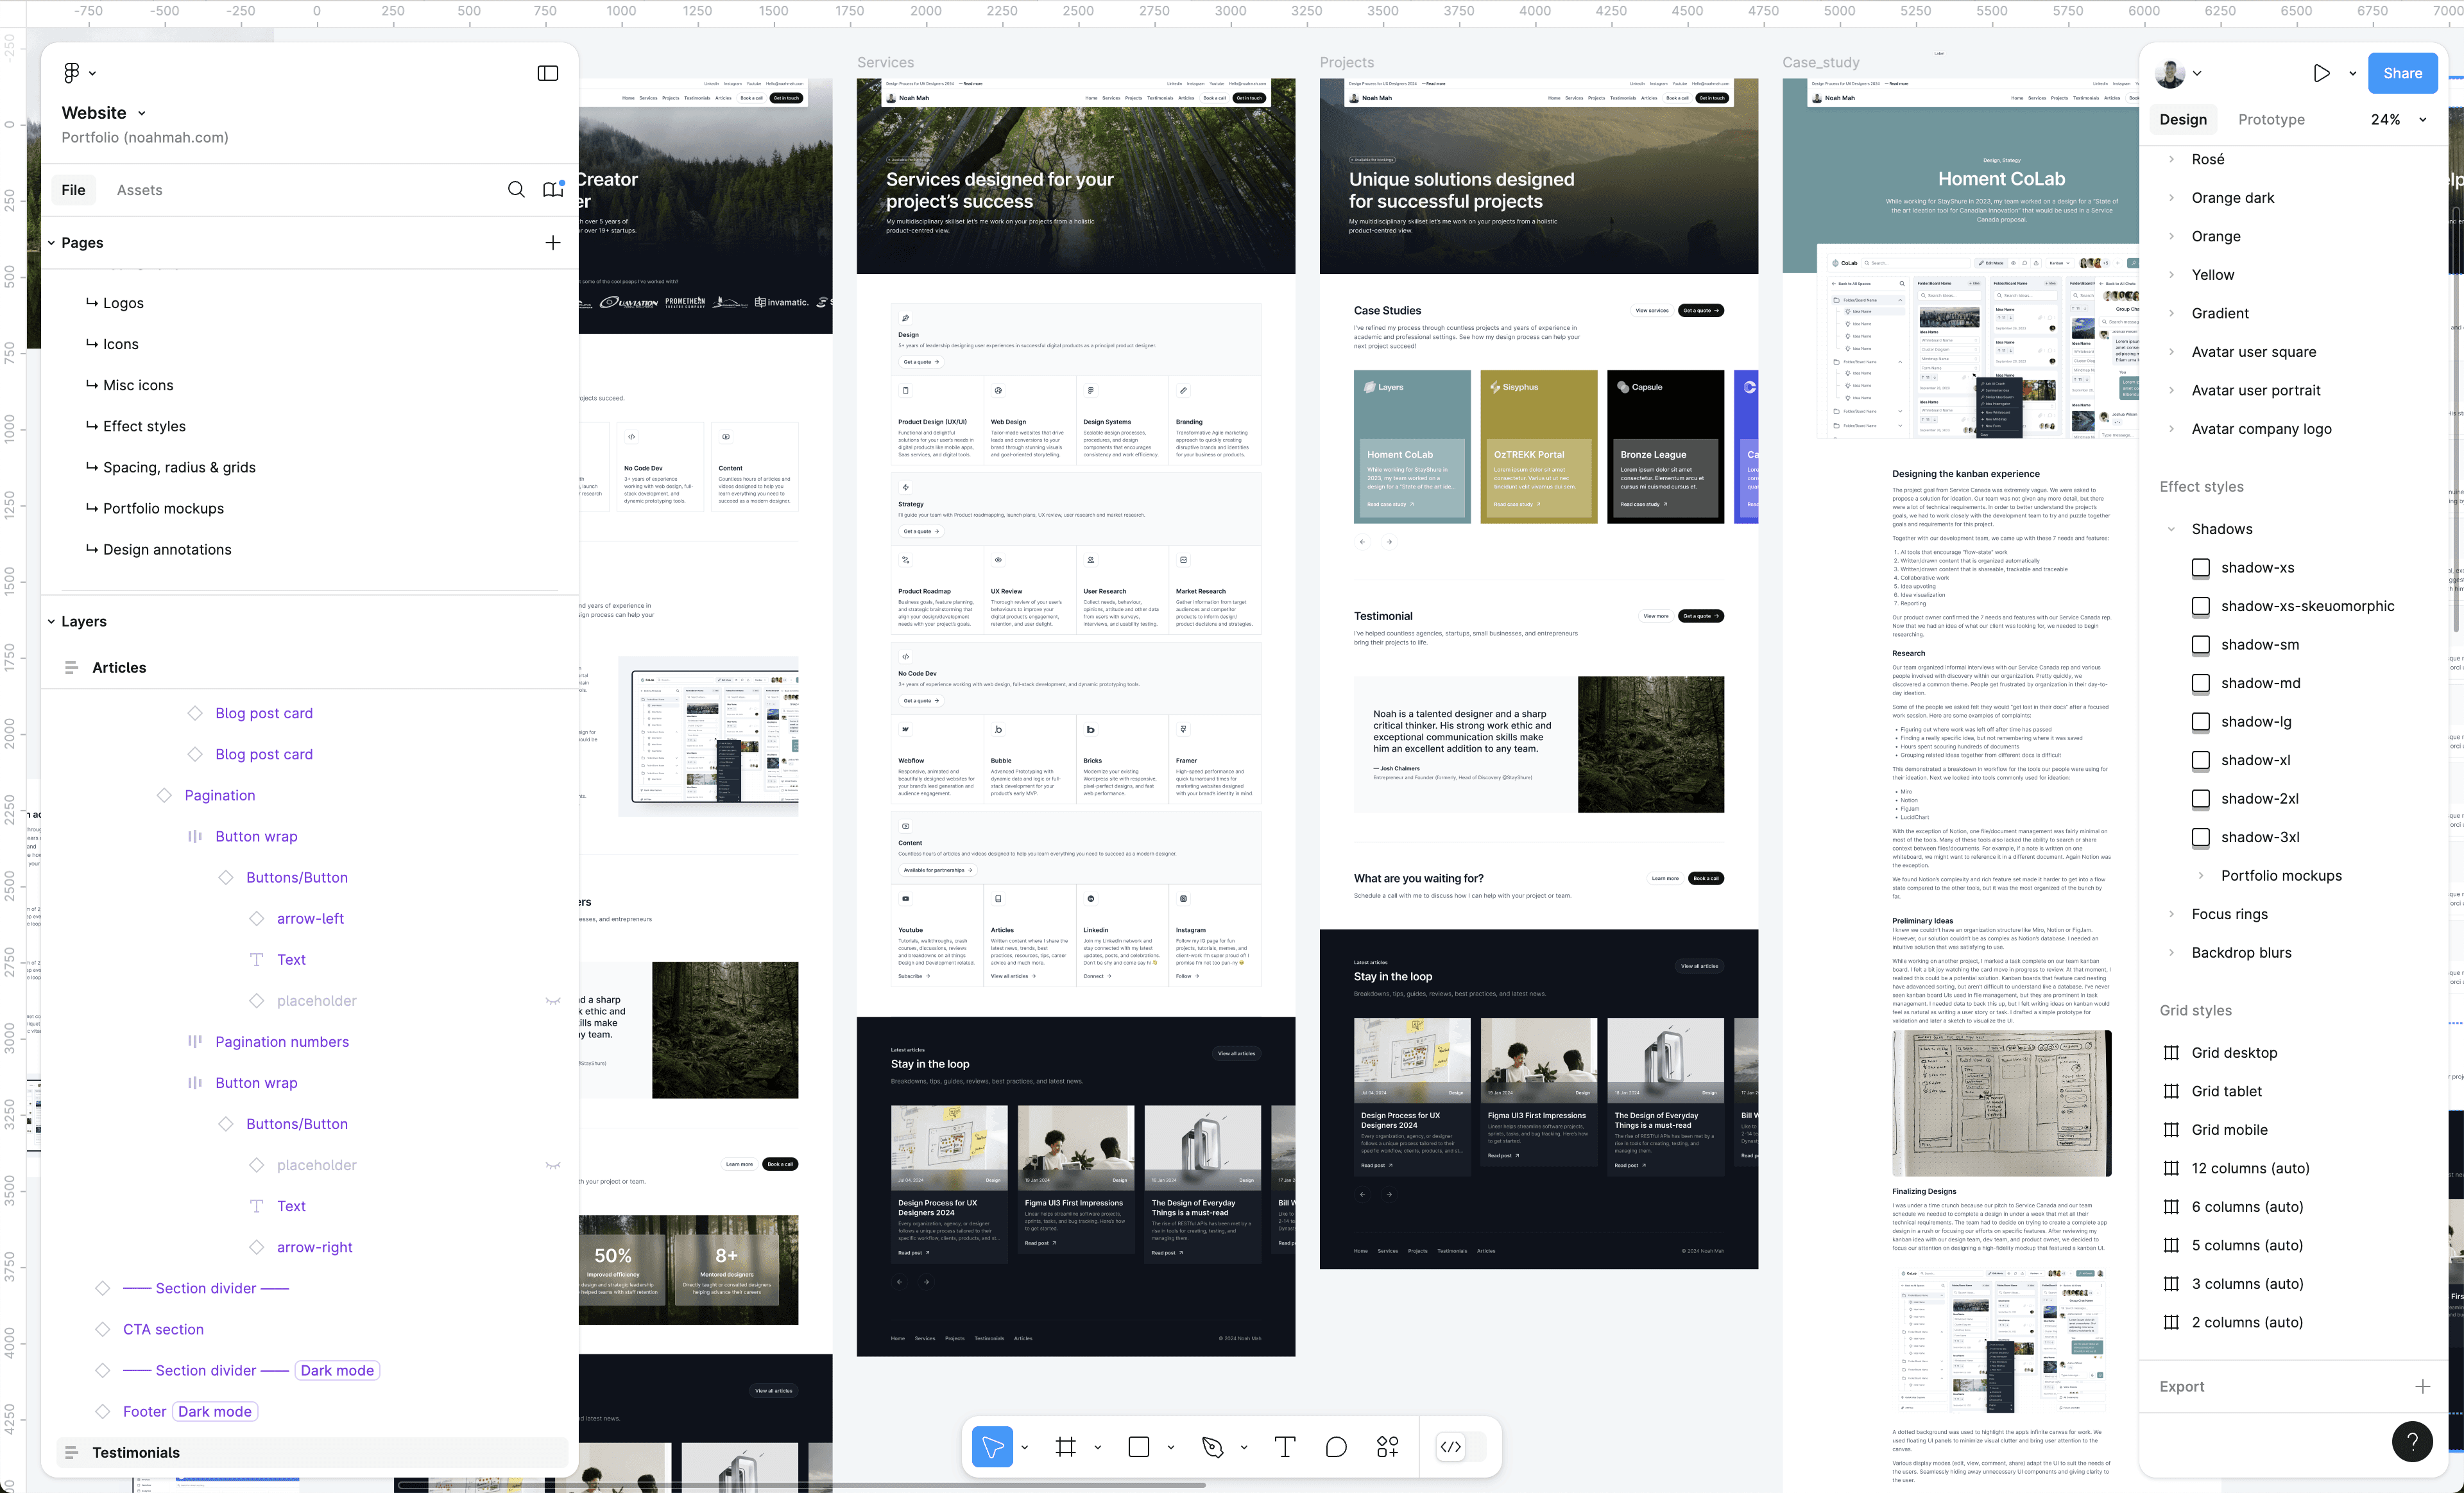Open the search in file panel
2464x1493 pixels.
click(516, 190)
